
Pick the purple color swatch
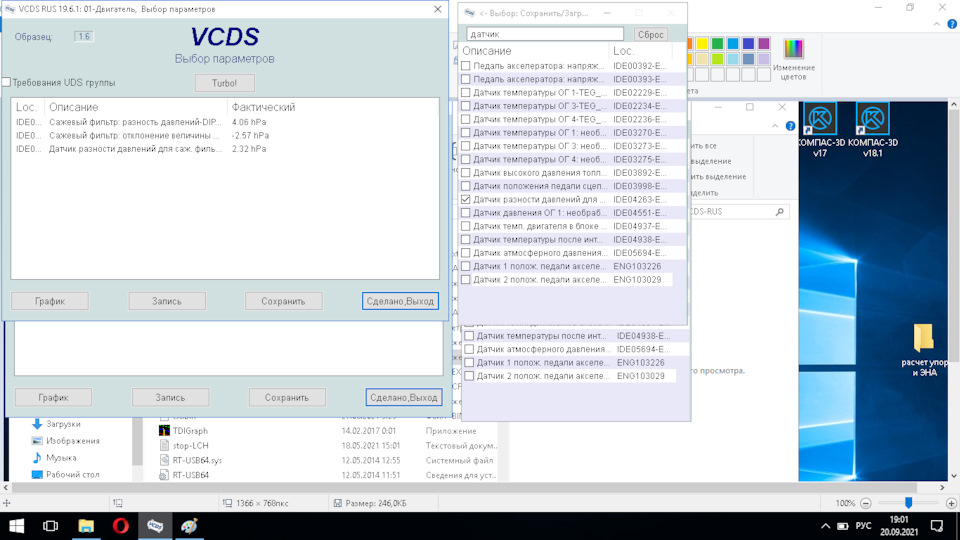click(763, 43)
